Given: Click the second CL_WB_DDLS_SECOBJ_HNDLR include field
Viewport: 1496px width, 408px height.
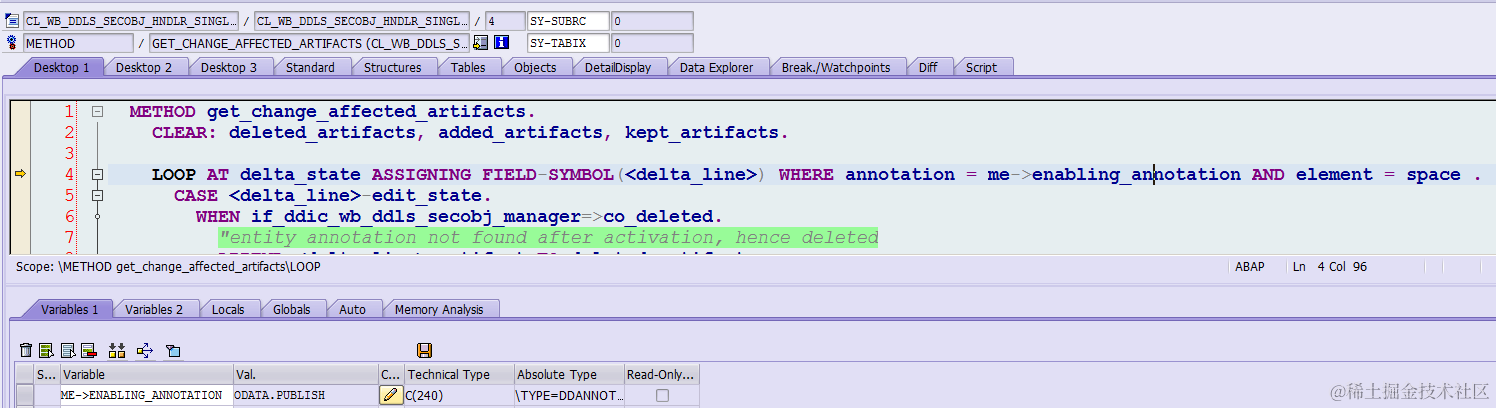Looking at the screenshot, I should click(x=362, y=21).
